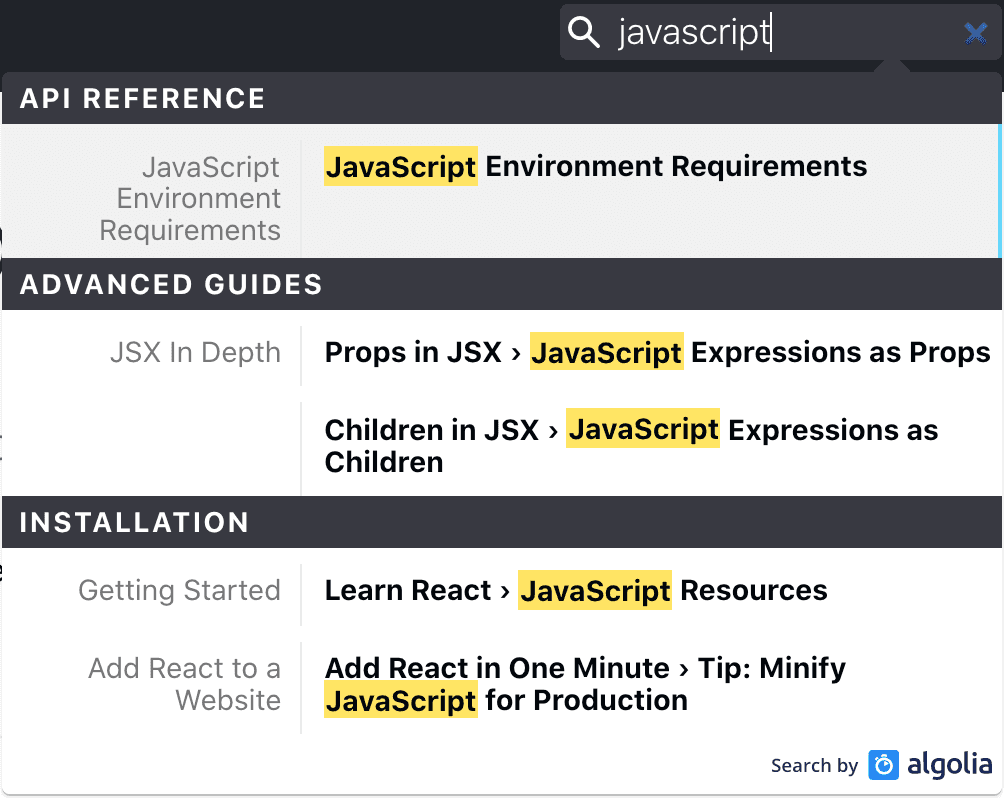Open 'Tip: Minify JavaScript for Production' result

pyautogui.click(x=585, y=684)
